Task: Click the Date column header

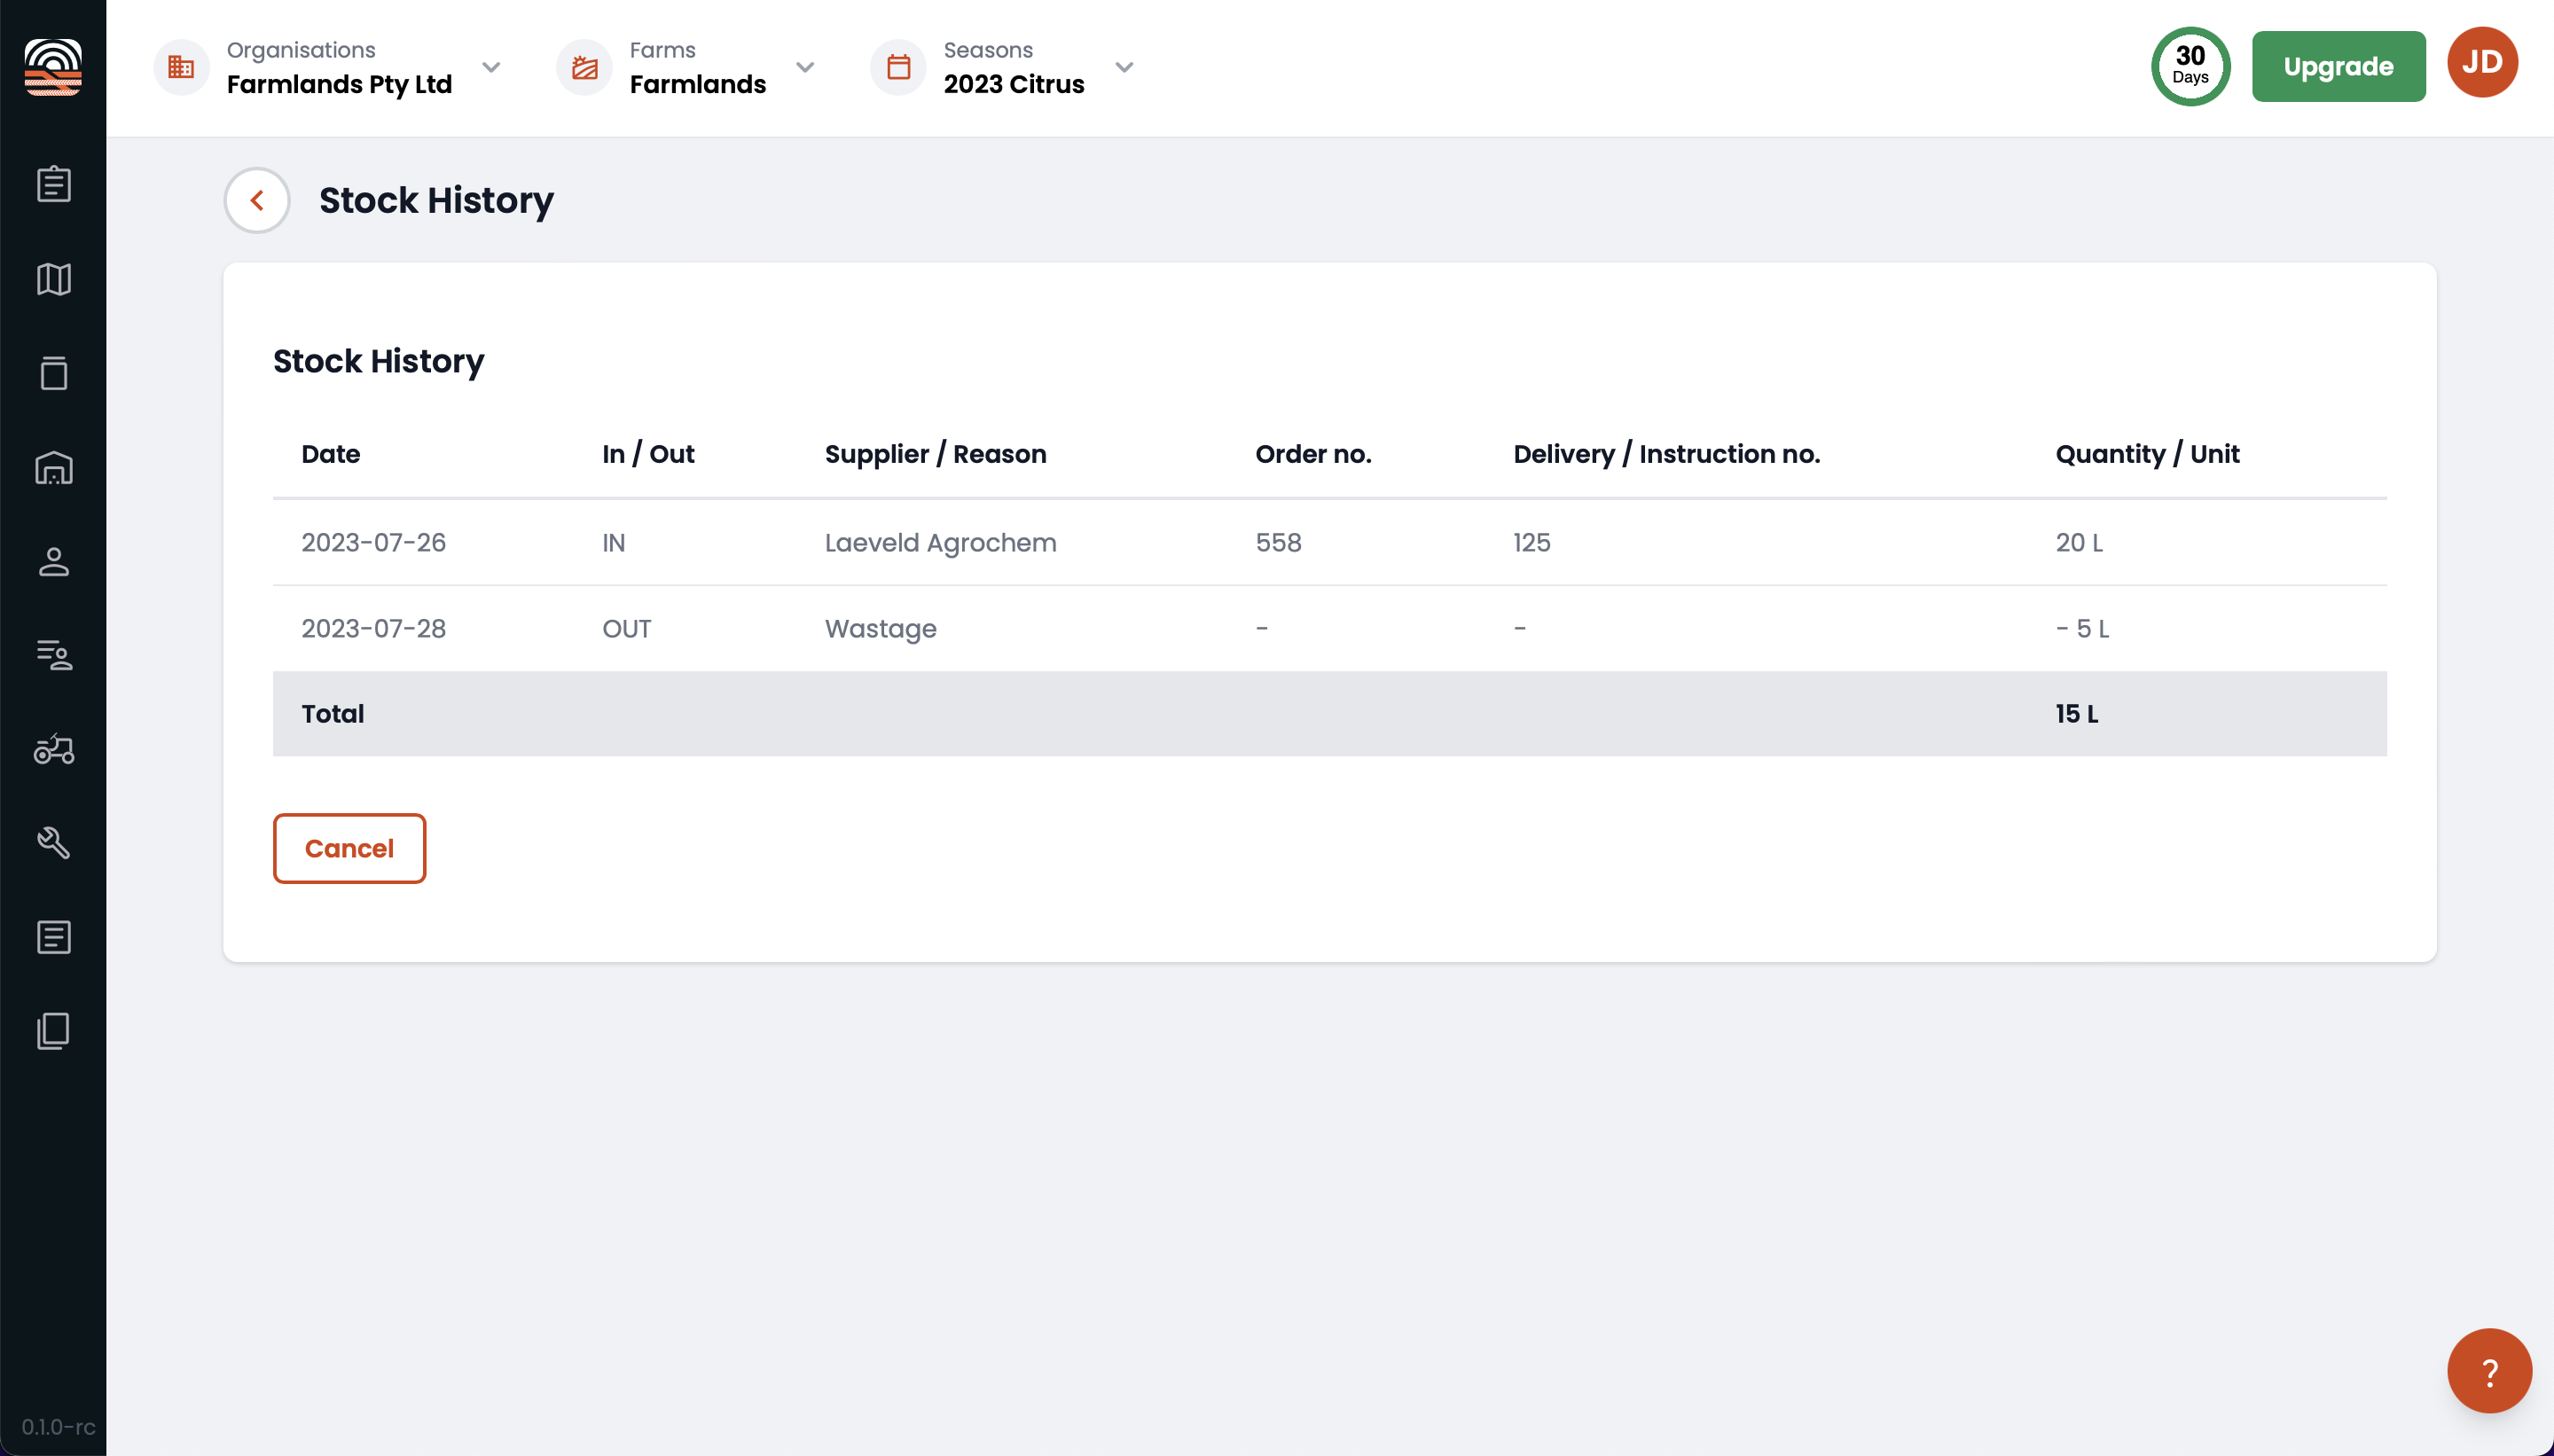Action: [331, 454]
